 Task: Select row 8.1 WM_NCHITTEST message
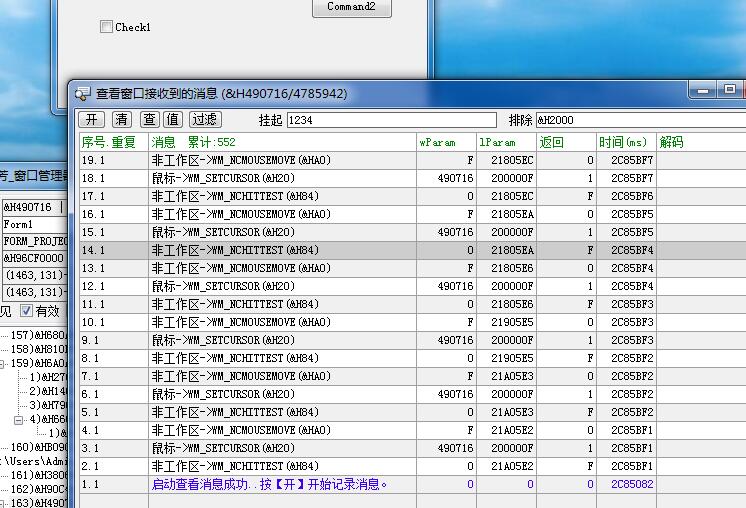coord(412,358)
